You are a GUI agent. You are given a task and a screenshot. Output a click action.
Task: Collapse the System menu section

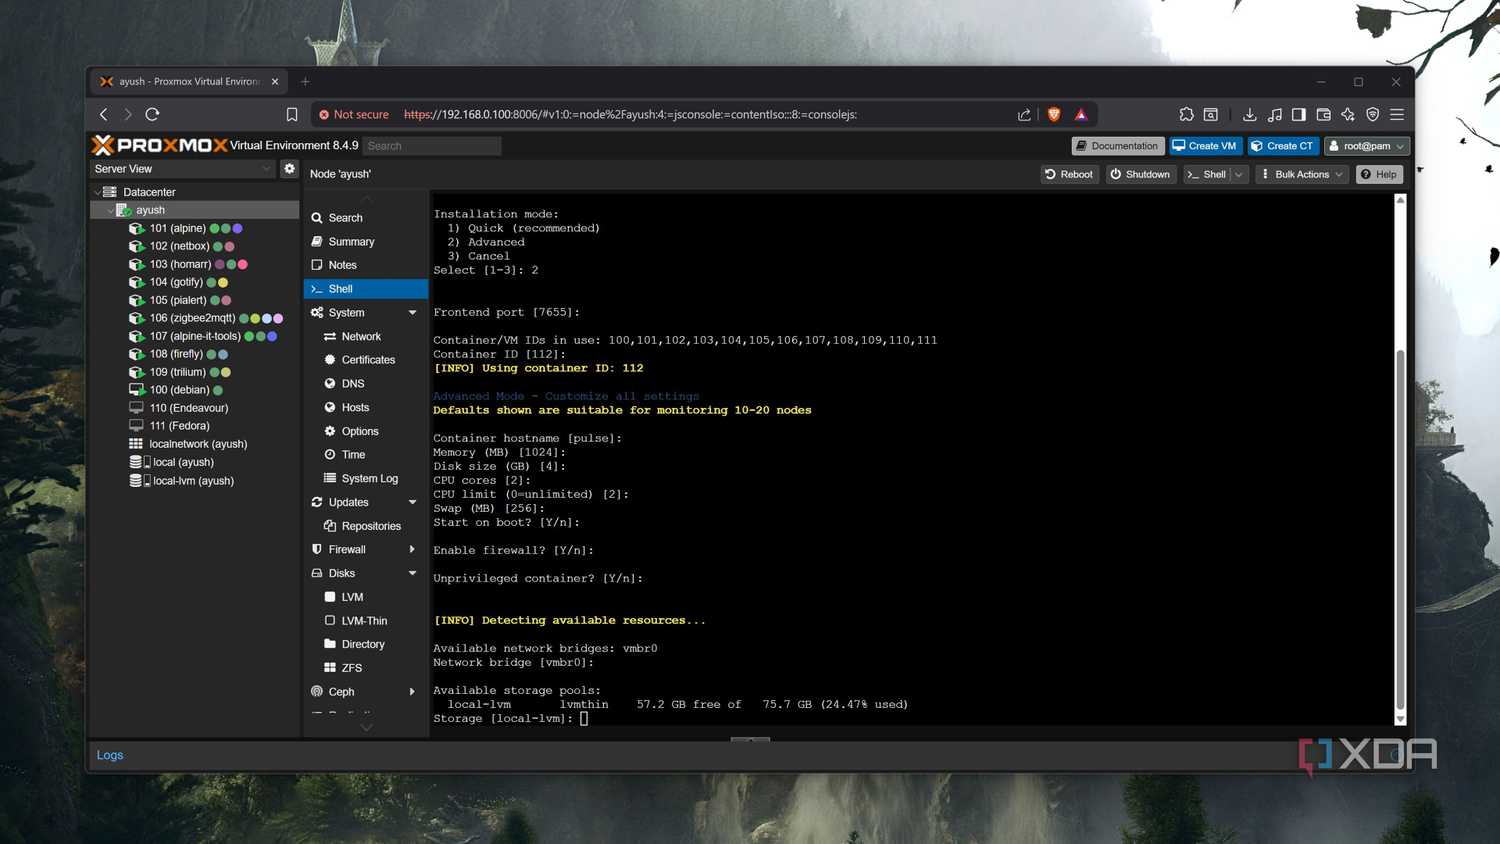click(x=412, y=313)
